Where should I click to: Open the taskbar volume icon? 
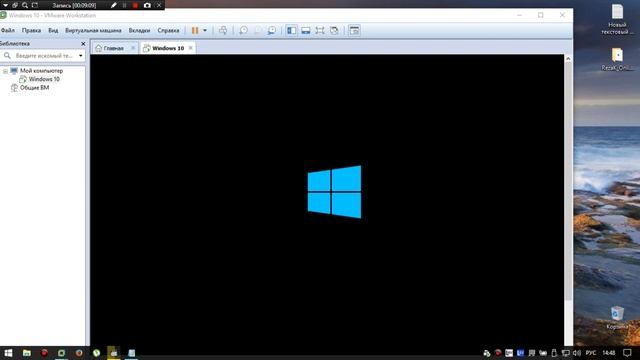tap(577, 353)
